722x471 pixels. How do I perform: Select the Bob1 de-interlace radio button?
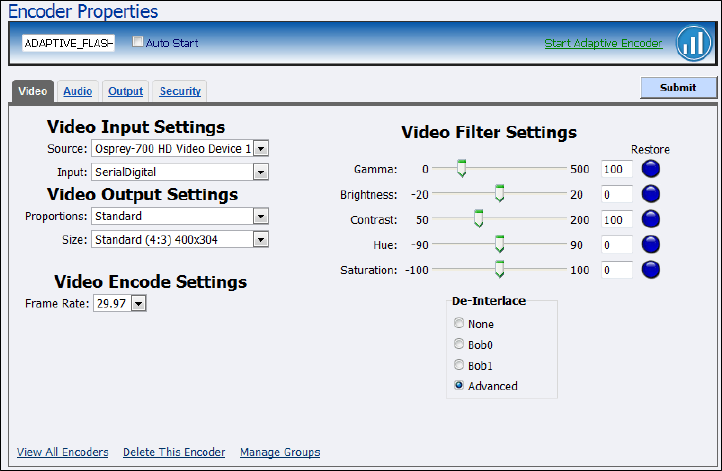pos(459,365)
